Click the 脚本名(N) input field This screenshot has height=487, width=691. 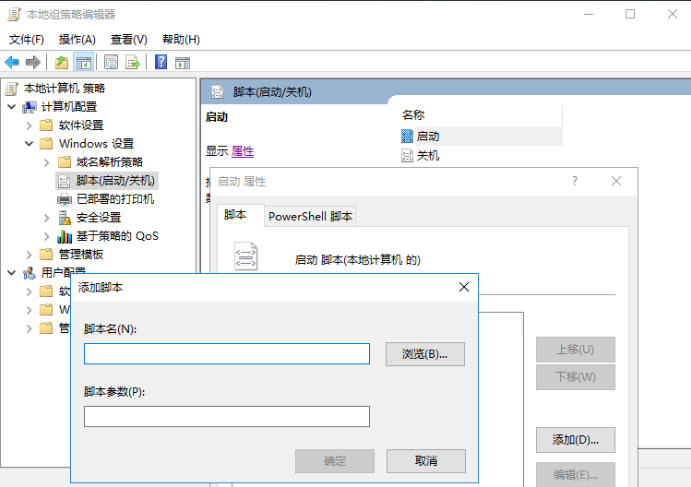[x=227, y=354]
